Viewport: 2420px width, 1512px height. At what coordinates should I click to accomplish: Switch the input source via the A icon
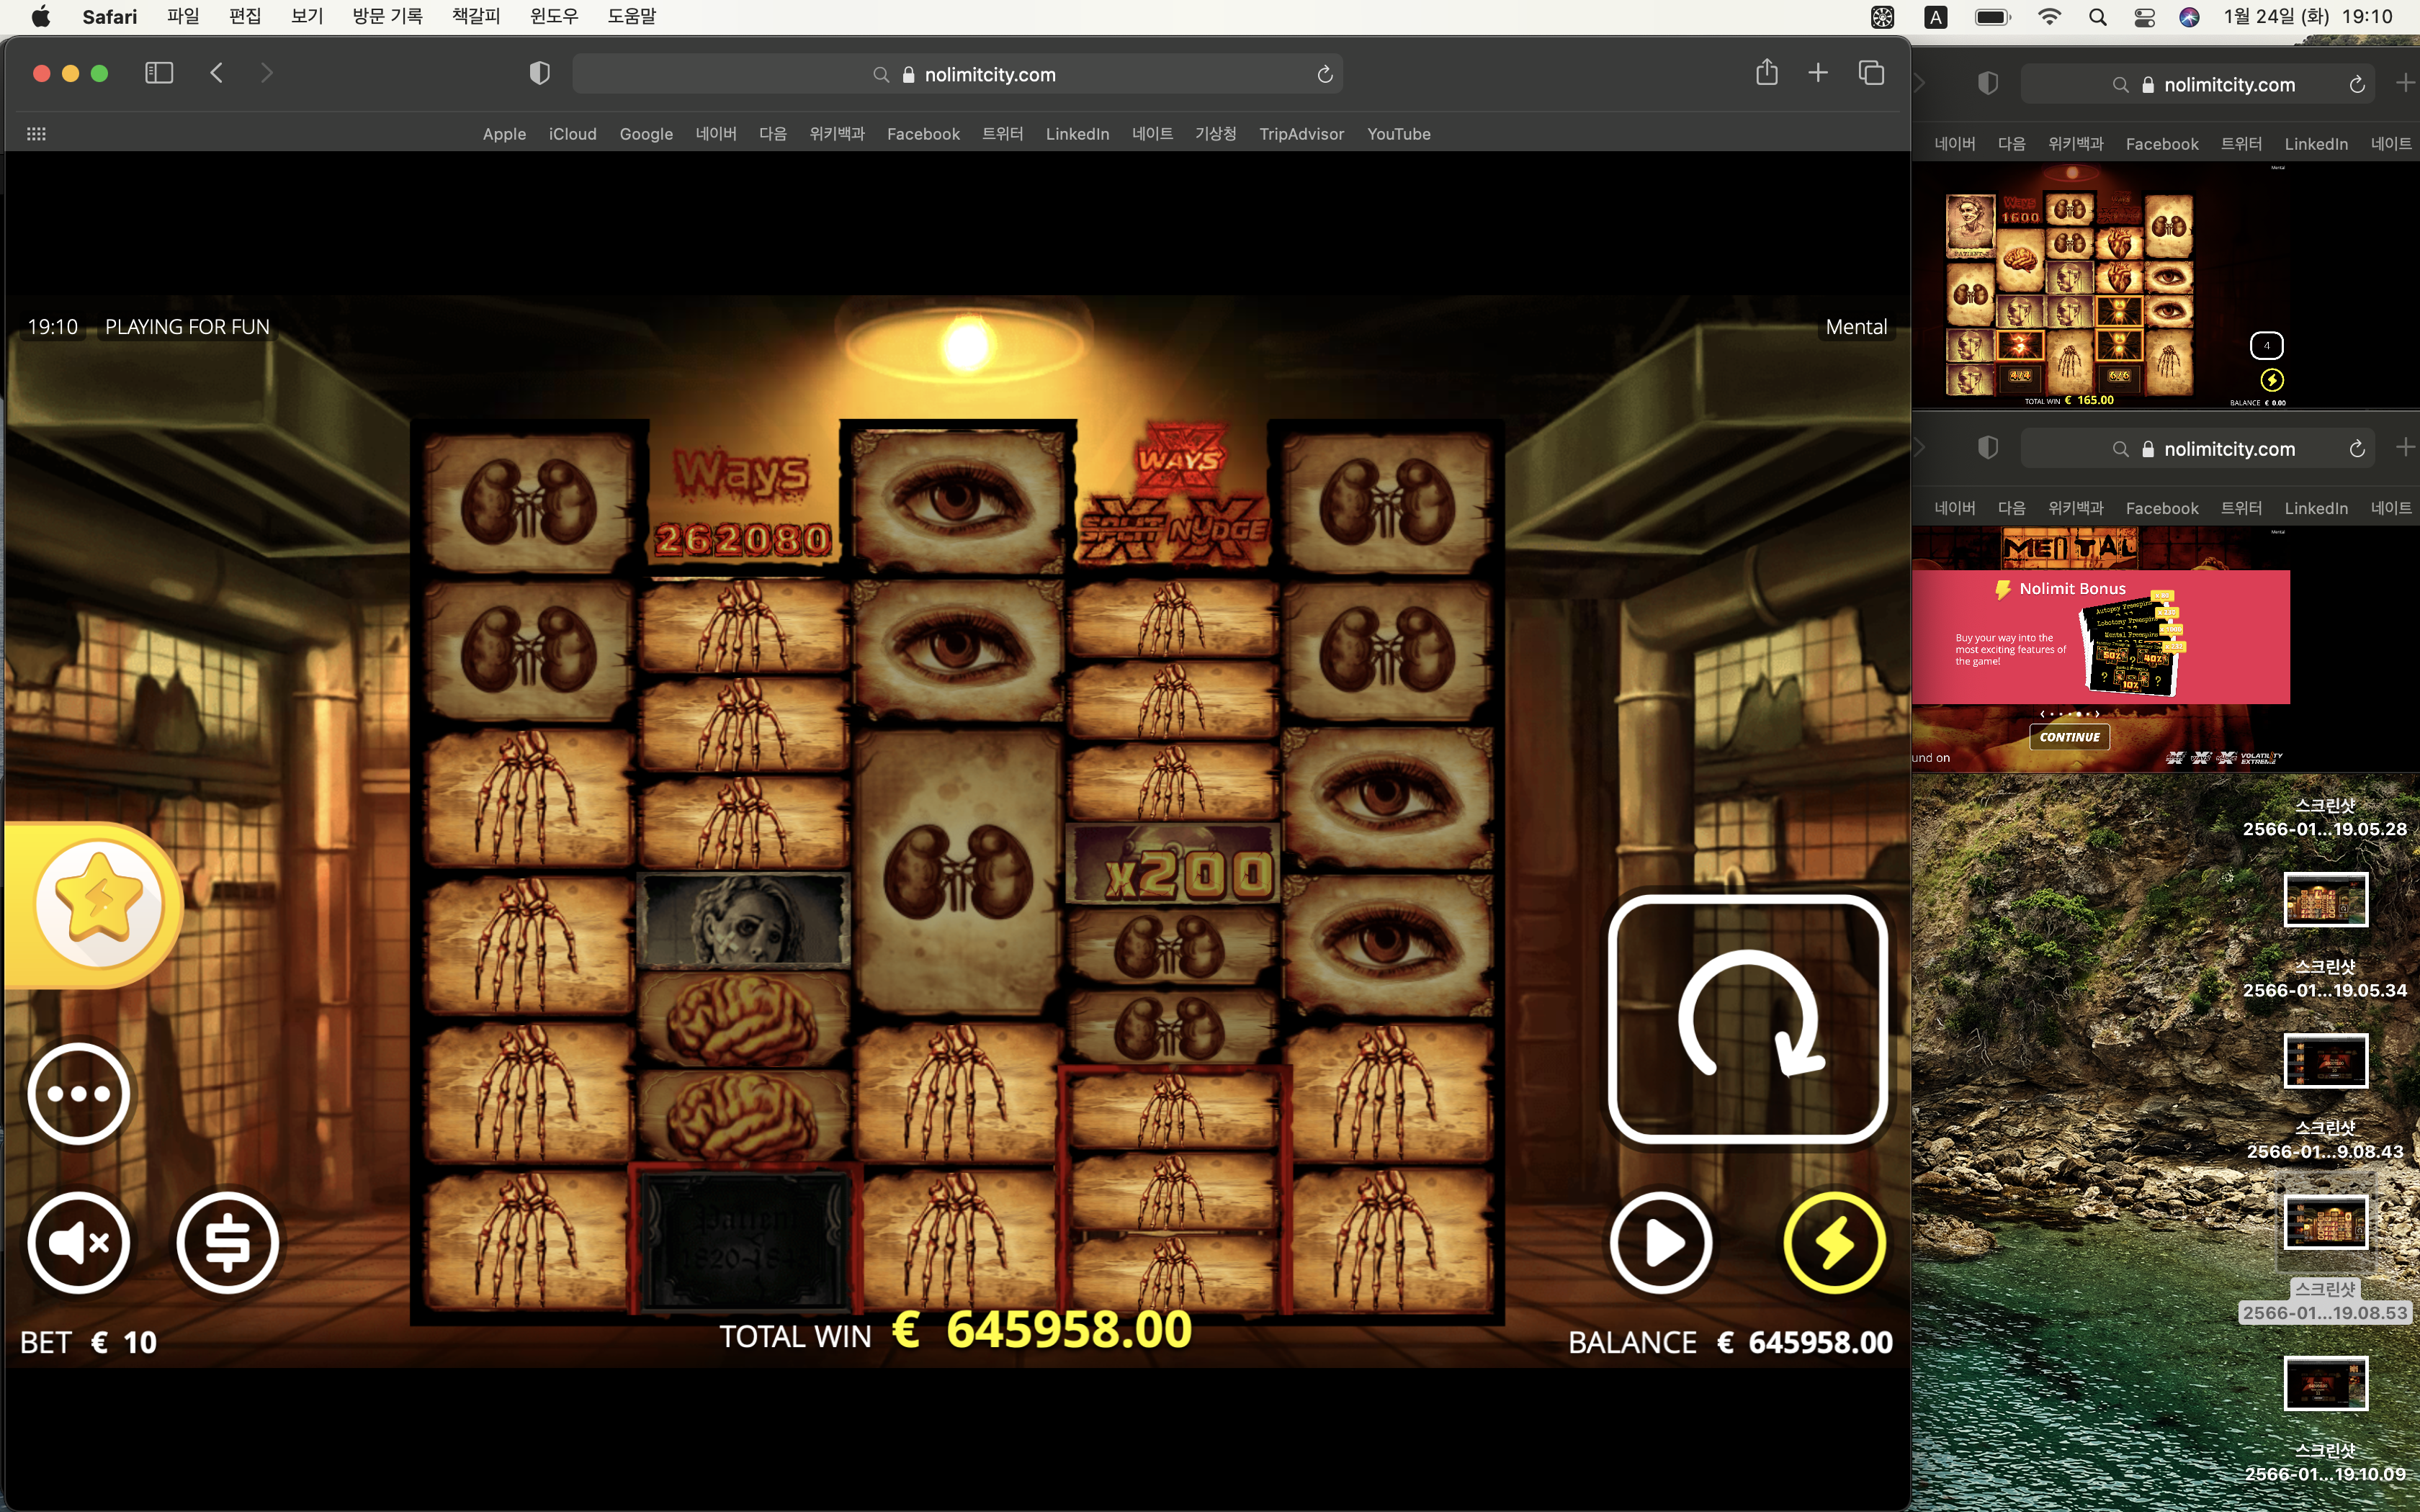click(x=1936, y=17)
